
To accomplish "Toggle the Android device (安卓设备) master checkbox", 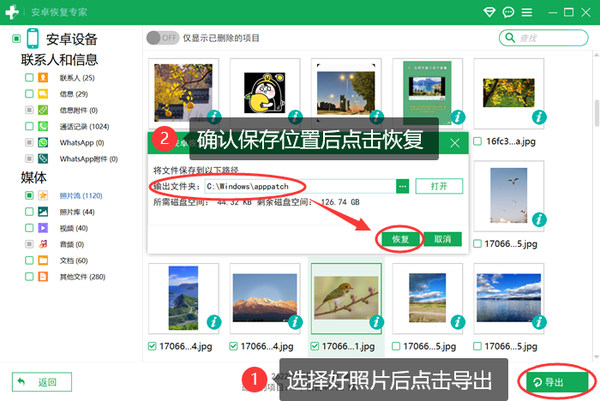I will click(16, 39).
